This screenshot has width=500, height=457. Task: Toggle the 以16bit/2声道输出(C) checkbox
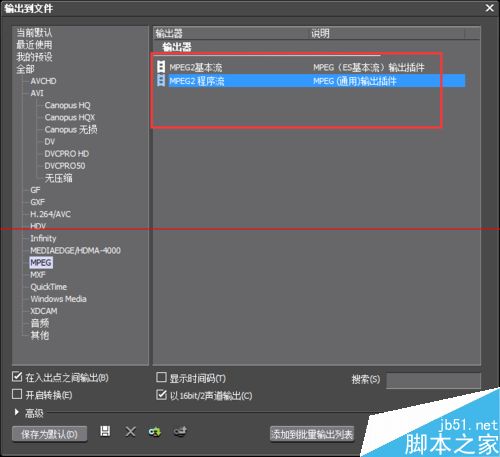point(161,395)
